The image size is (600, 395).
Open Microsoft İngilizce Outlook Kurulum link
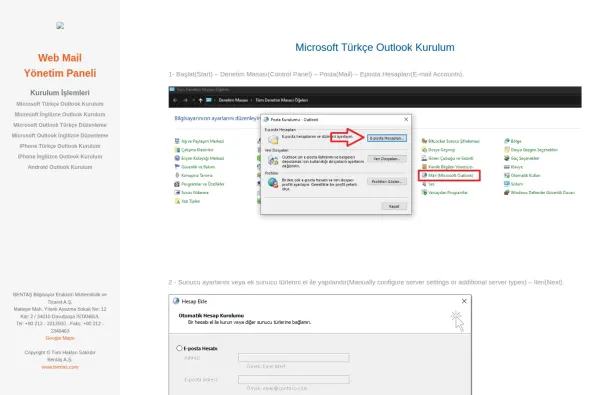(60, 114)
